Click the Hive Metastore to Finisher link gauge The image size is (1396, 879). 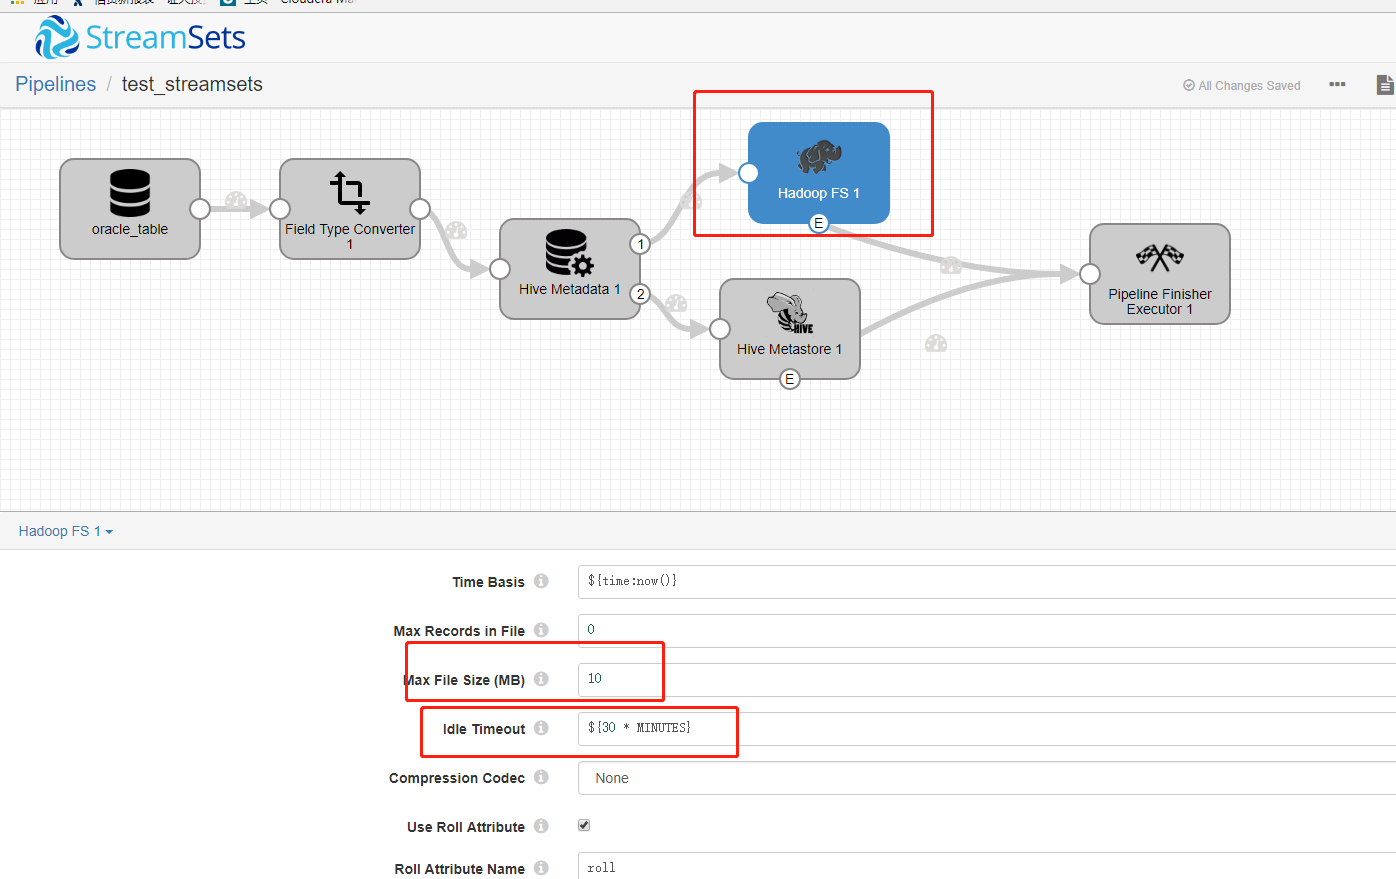point(936,344)
